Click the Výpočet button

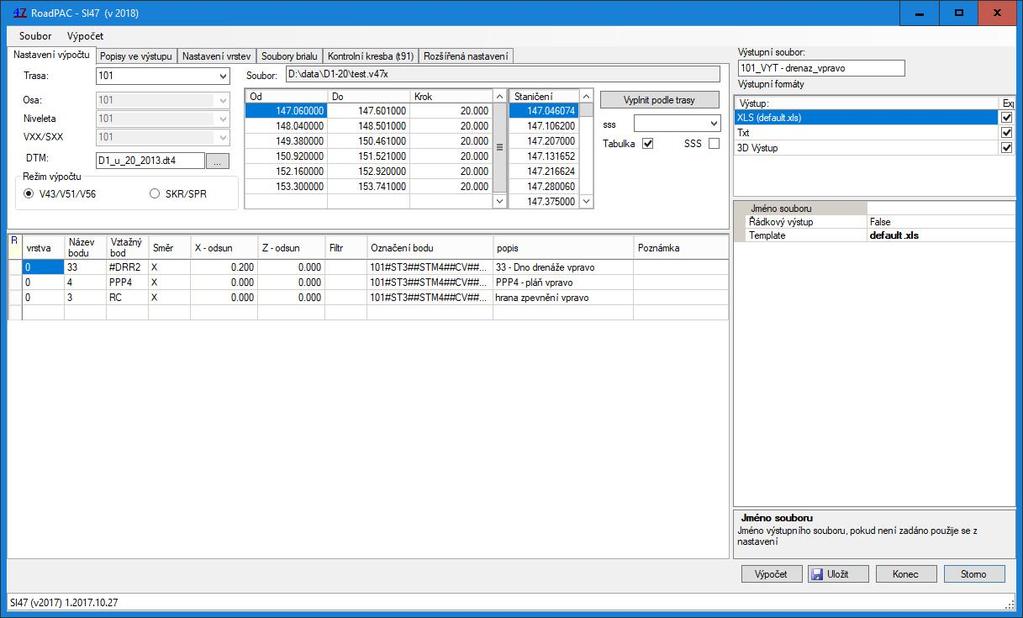tap(771, 574)
